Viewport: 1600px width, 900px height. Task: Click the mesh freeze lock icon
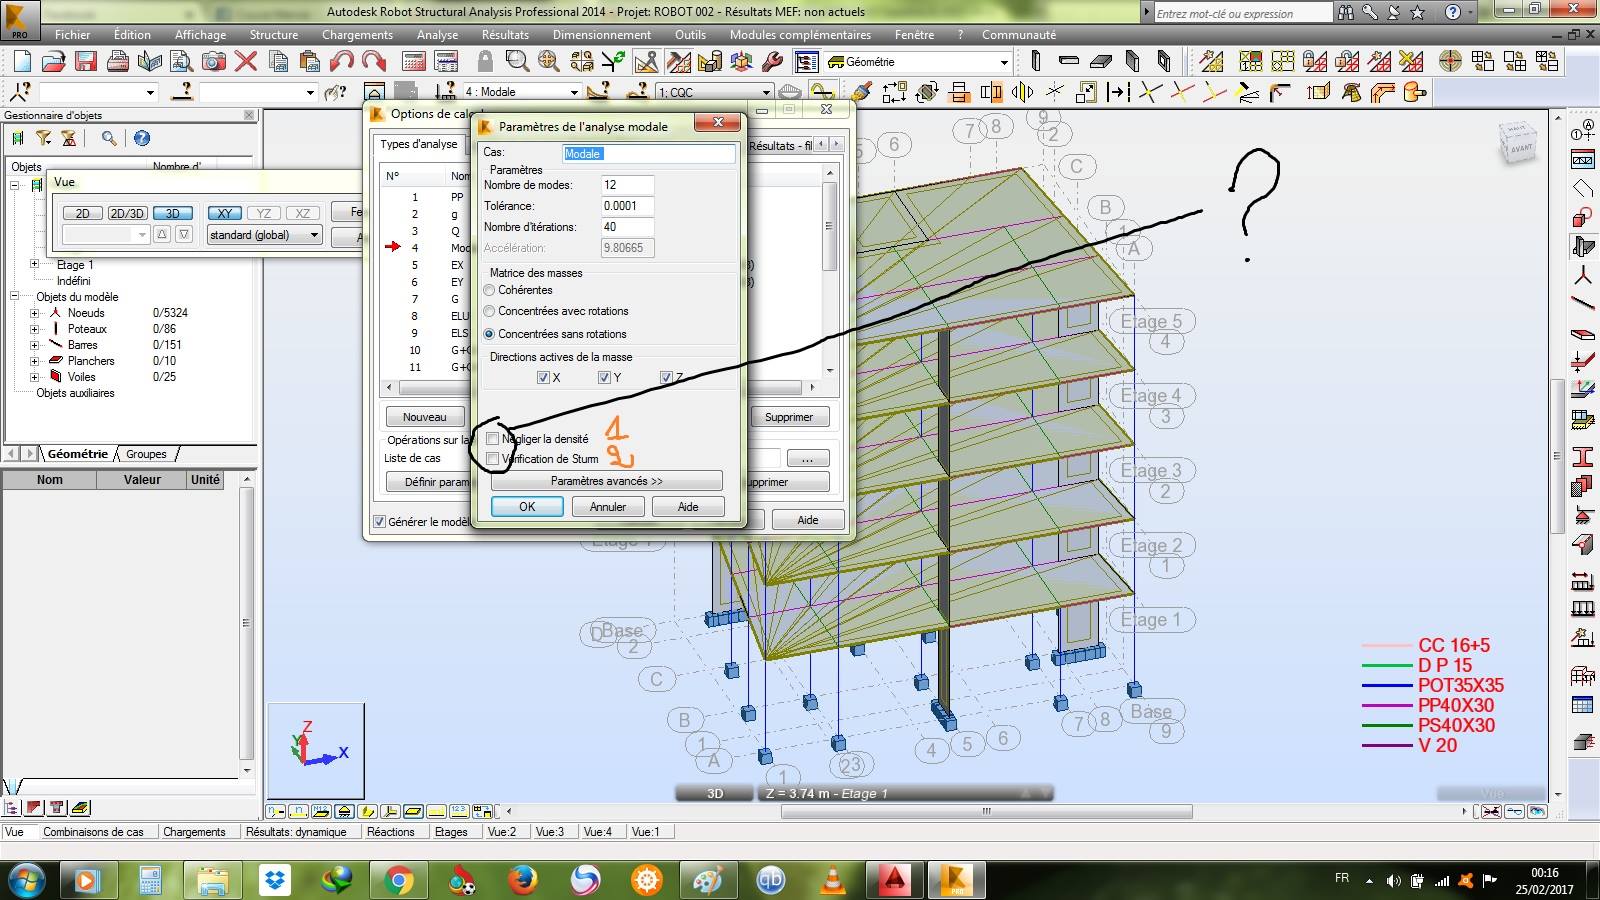1315,62
